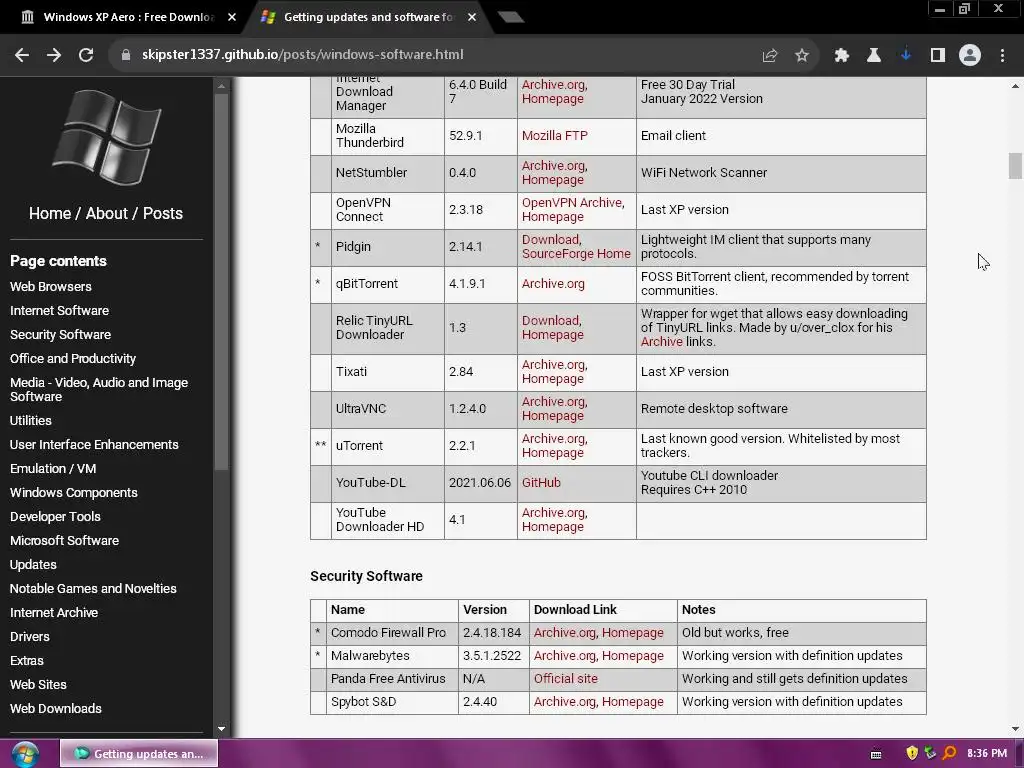Open the user profile avatar
Viewport: 1024px width, 768px height.
click(x=970, y=56)
